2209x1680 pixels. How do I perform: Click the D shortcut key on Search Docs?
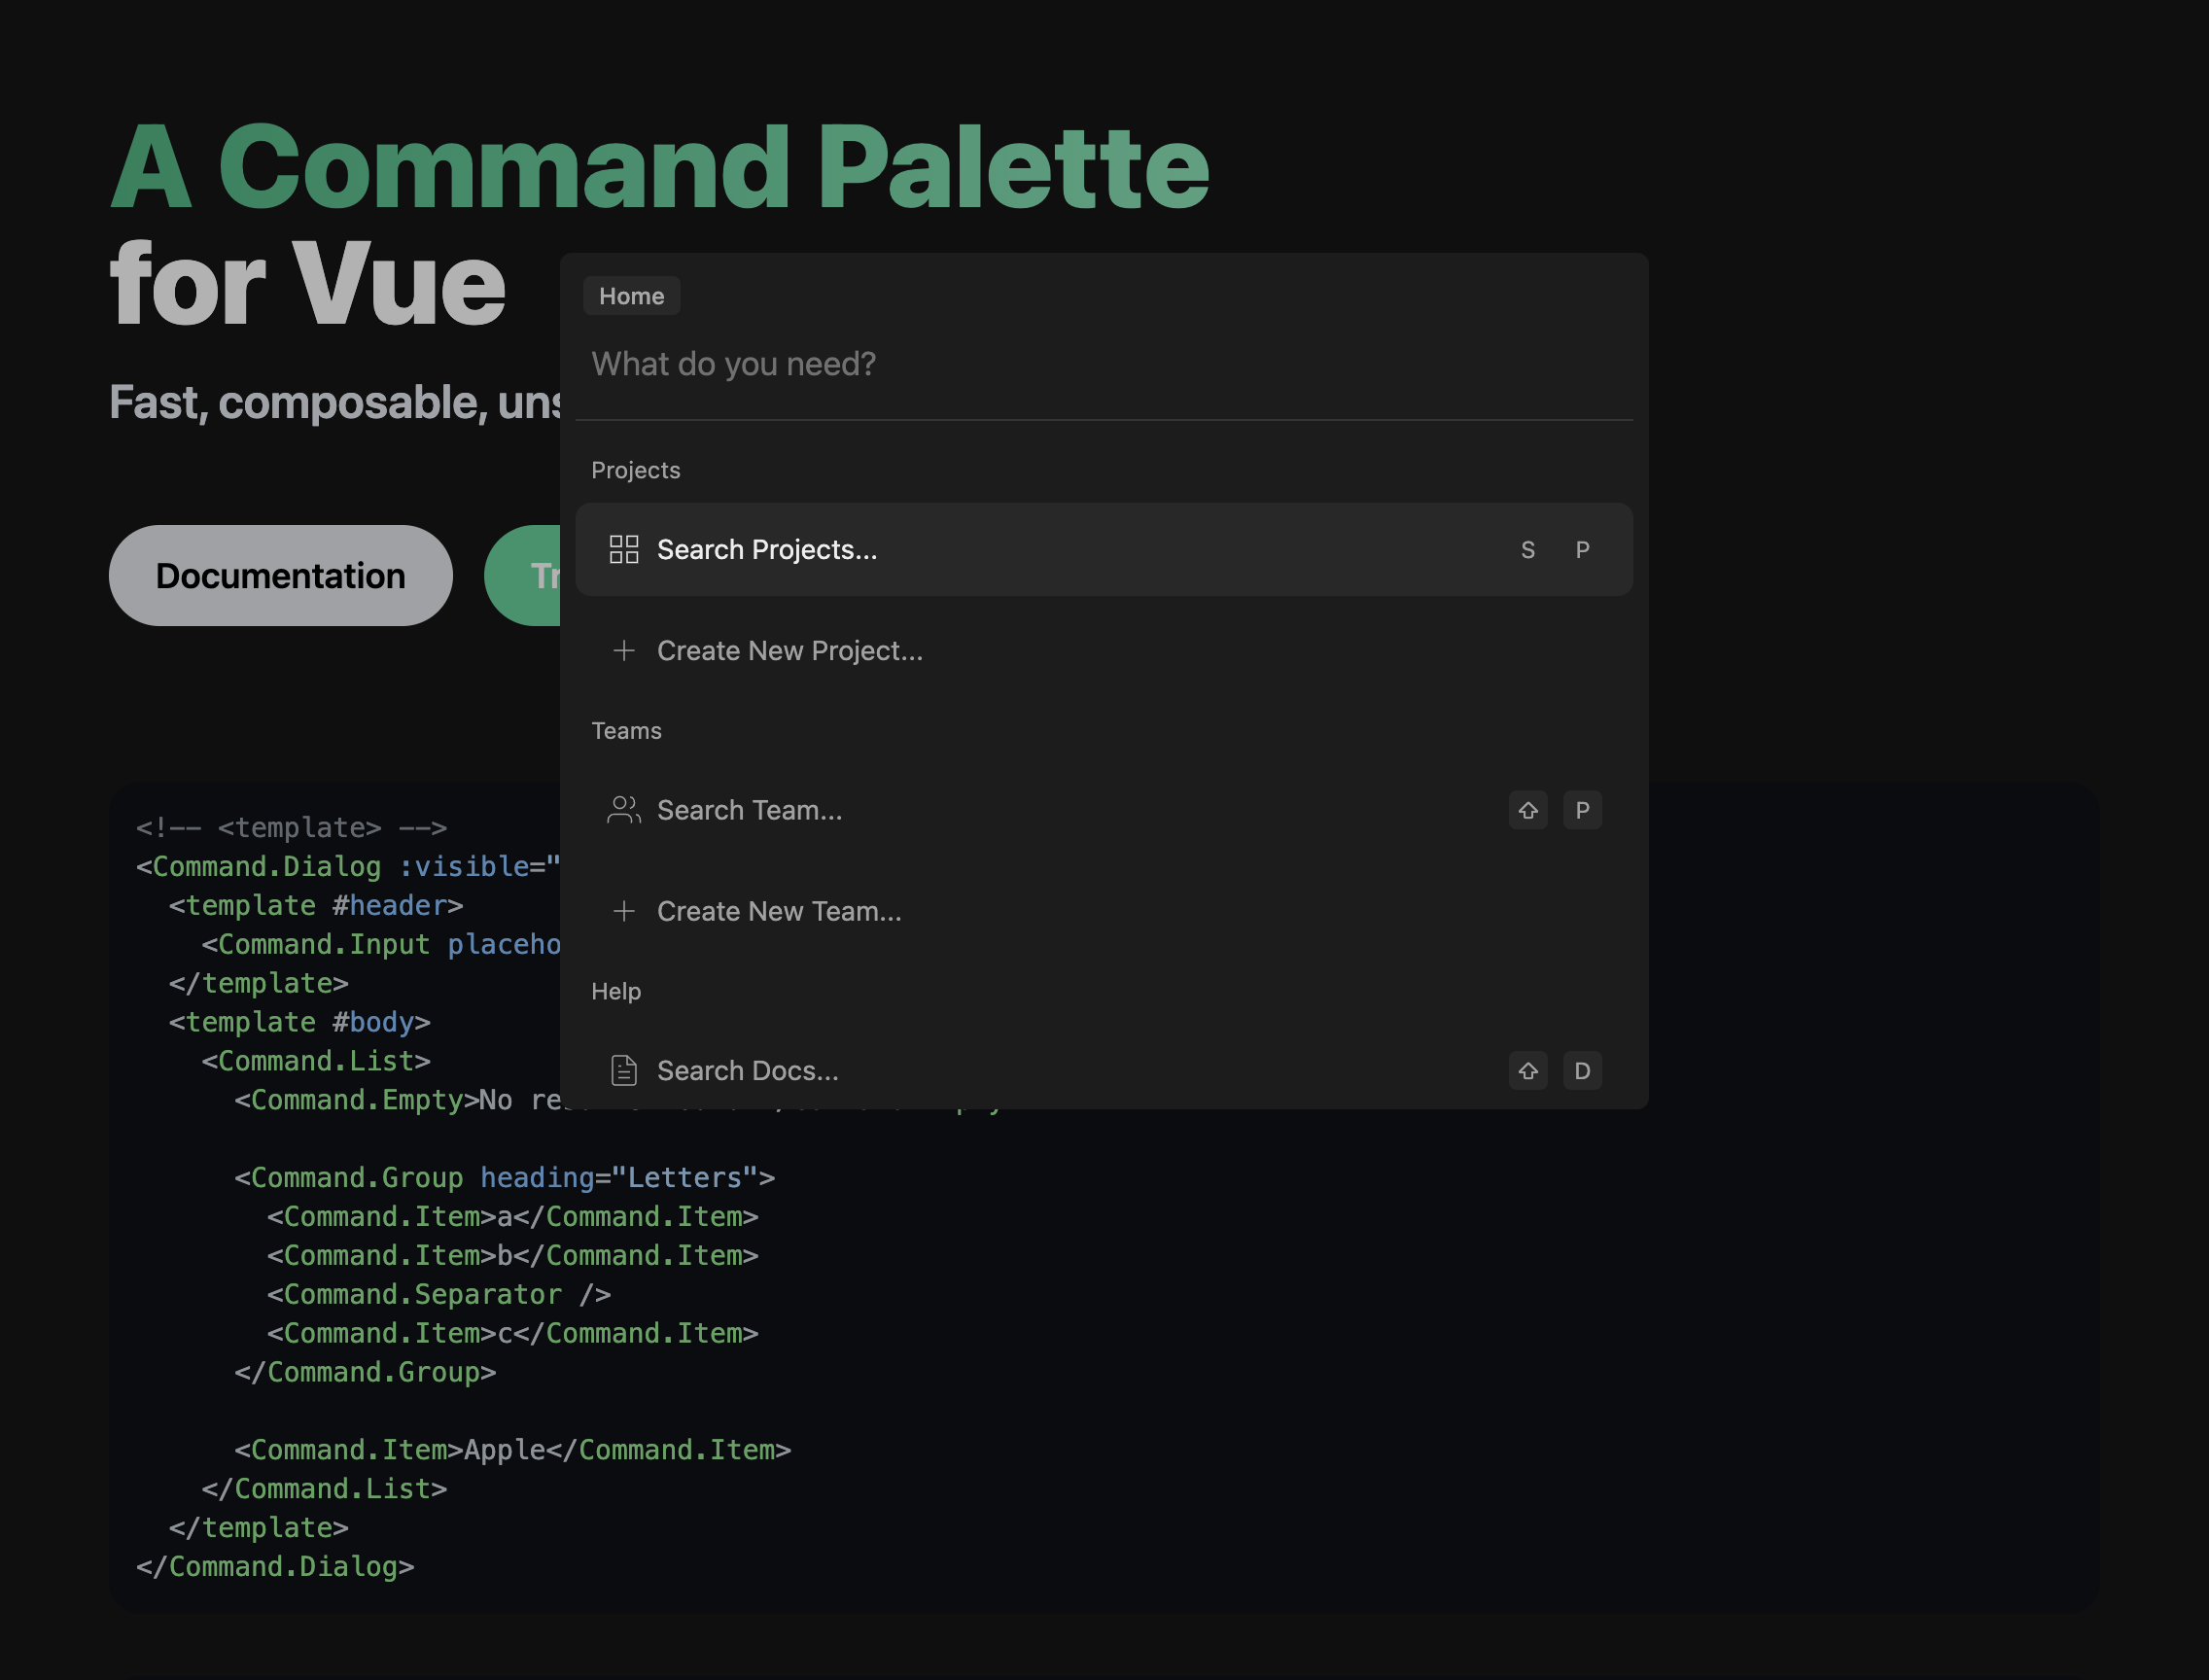[x=1582, y=1070]
